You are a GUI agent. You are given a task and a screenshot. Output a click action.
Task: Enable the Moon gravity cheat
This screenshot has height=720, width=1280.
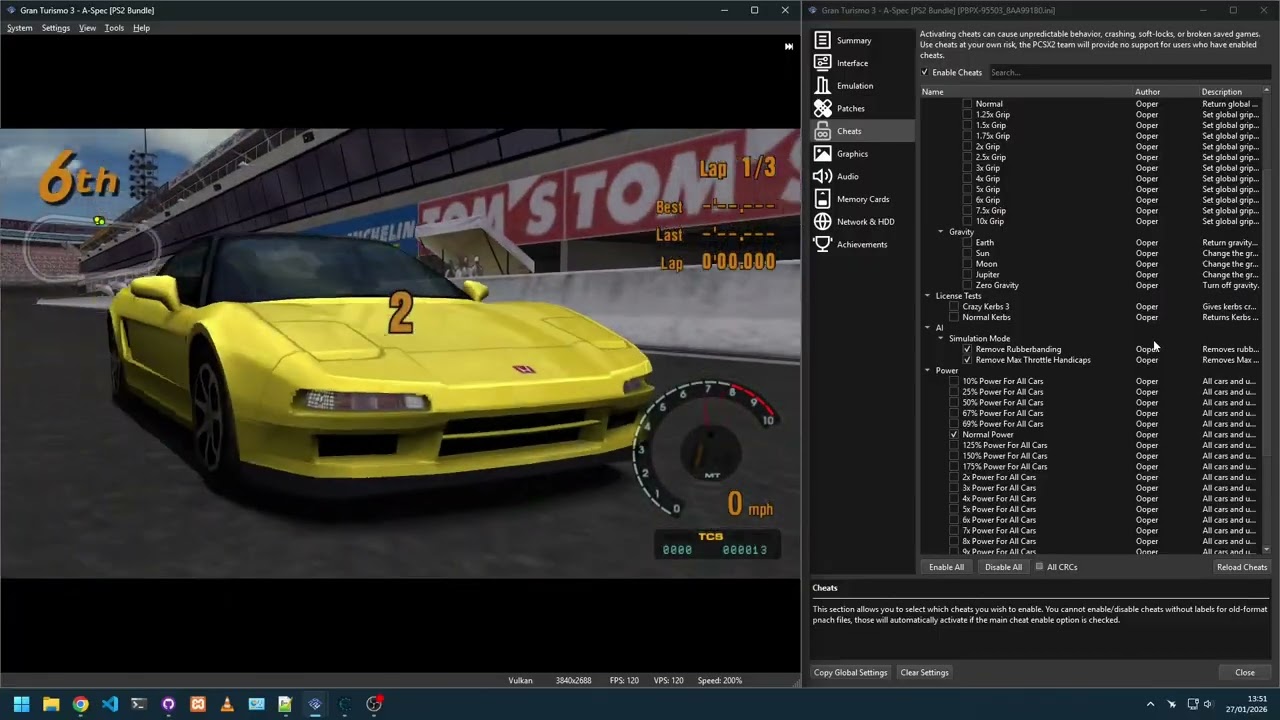click(967, 264)
